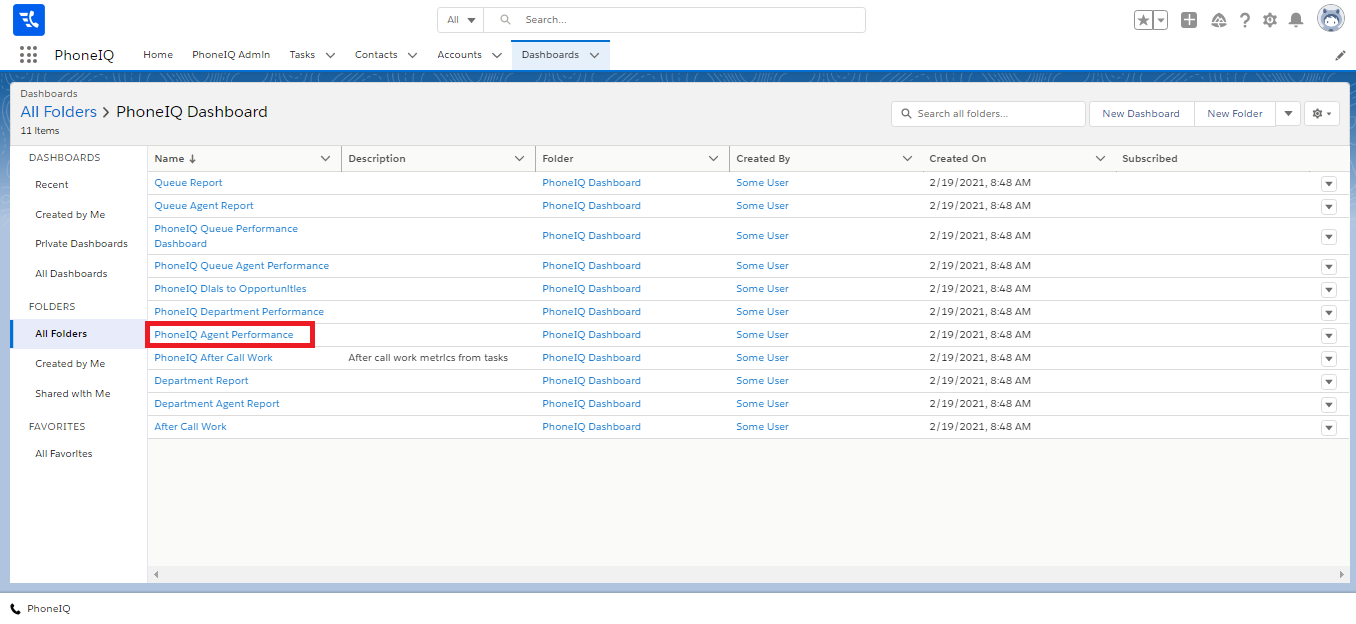Open PhoneIQ After Call Work link

point(213,358)
